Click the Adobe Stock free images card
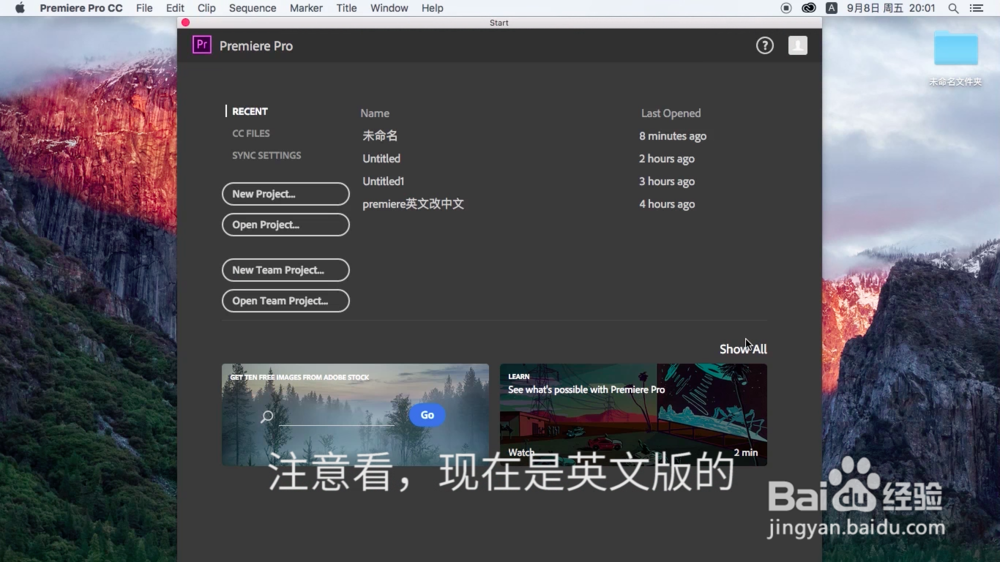Screen dimensions: 1000x562 pos(355,415)
